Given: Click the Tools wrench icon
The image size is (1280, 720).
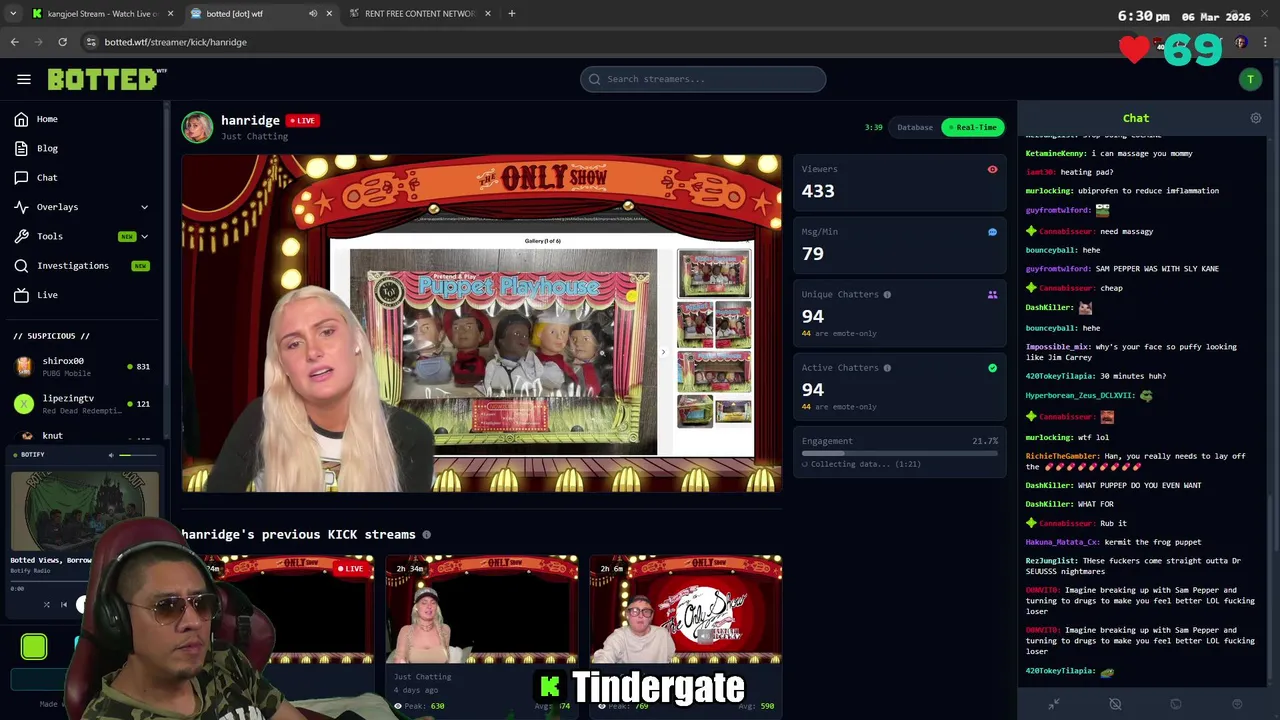Looking at the screenshot, I should pyautogui.click(x=21, y=236).
